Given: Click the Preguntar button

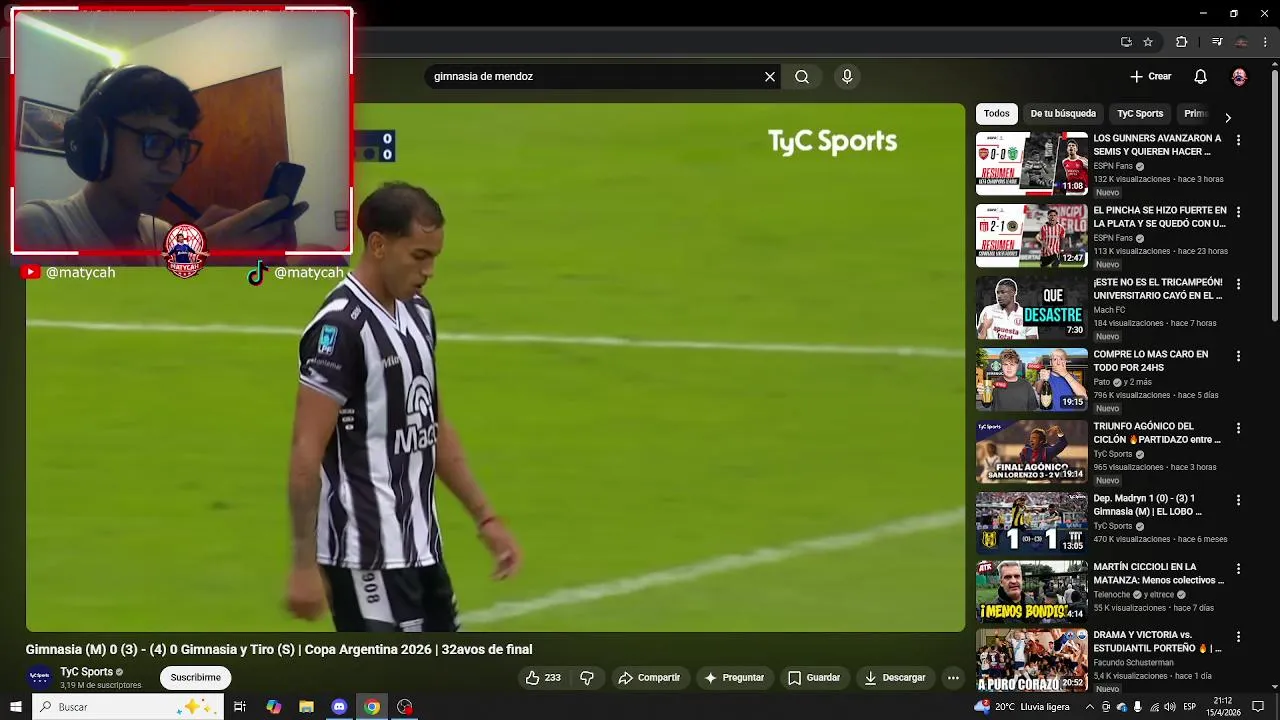Looking at the screenshot, I should click(734, 678).
